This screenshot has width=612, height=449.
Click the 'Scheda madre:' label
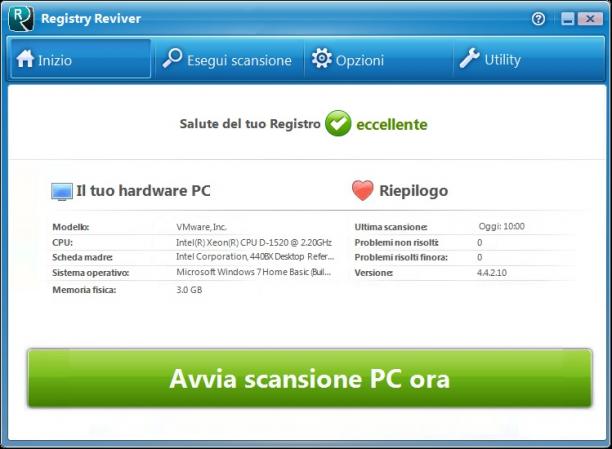82,257
